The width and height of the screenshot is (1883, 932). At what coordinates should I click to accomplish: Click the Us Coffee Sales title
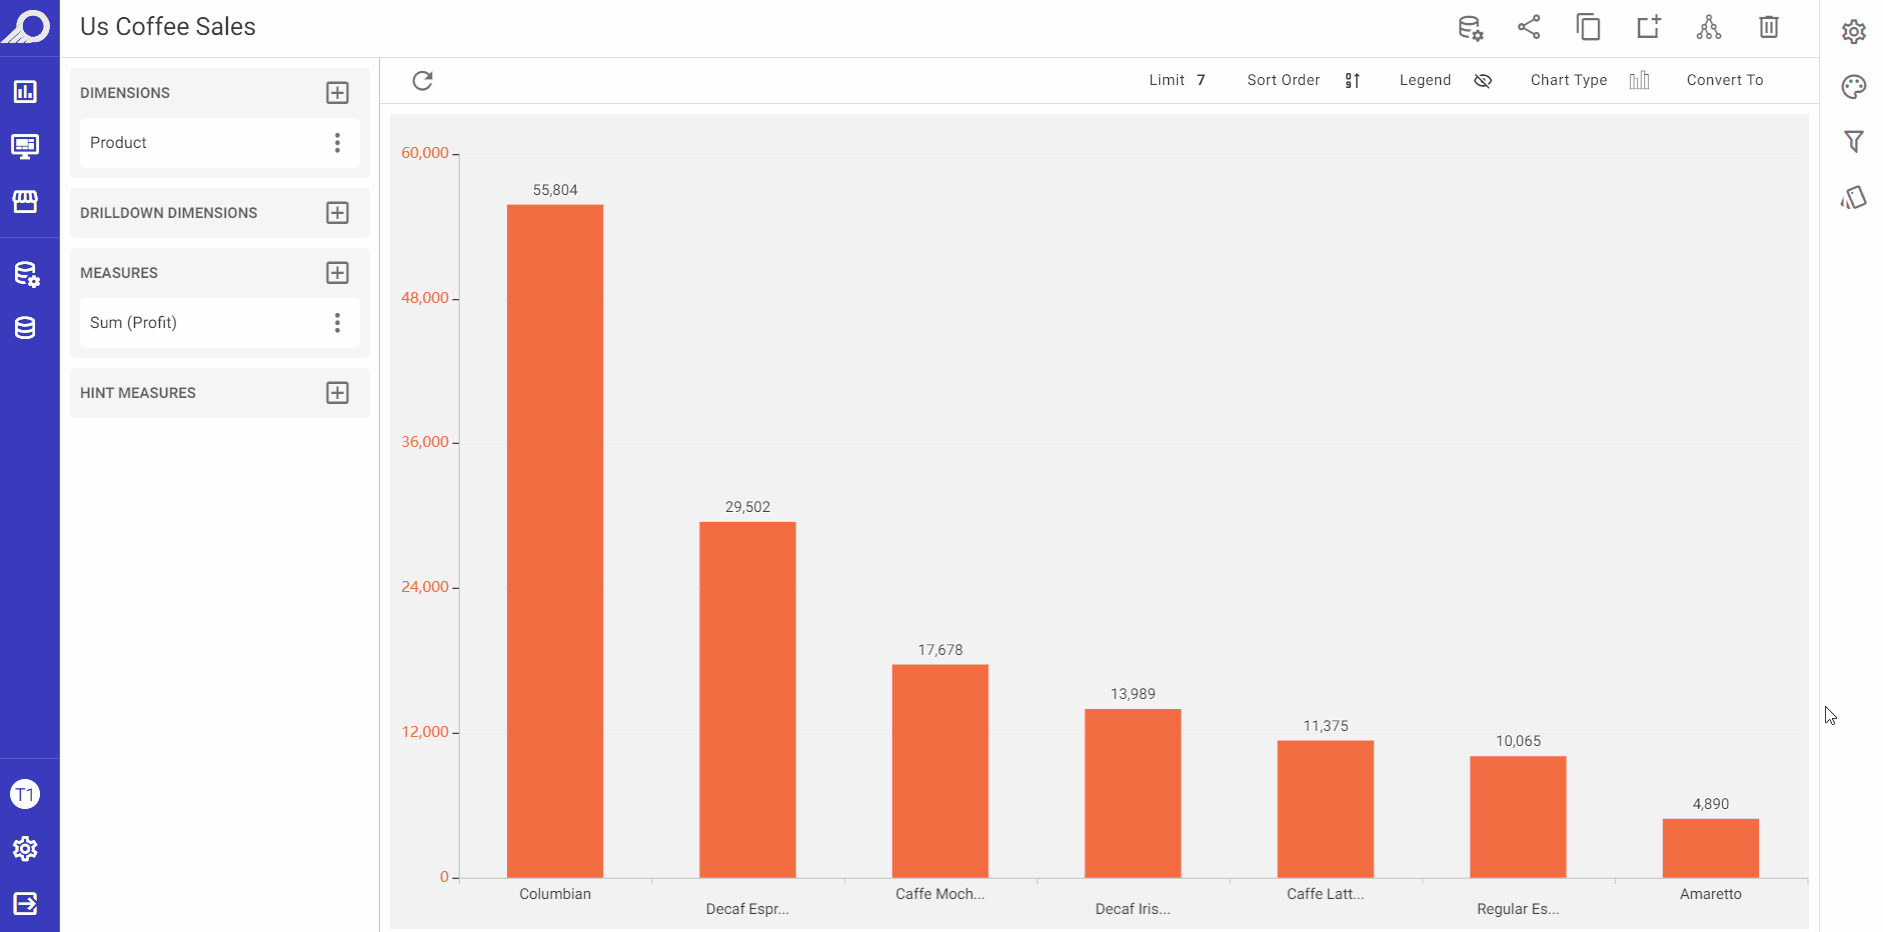(x=168, y=27)
